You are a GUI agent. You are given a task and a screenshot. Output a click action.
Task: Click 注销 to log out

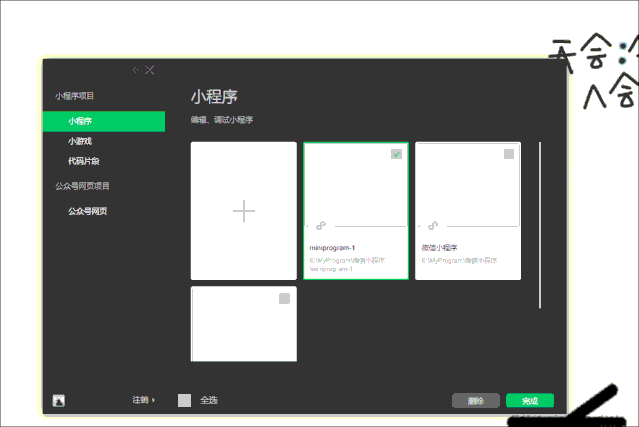(x=143, y=400)
